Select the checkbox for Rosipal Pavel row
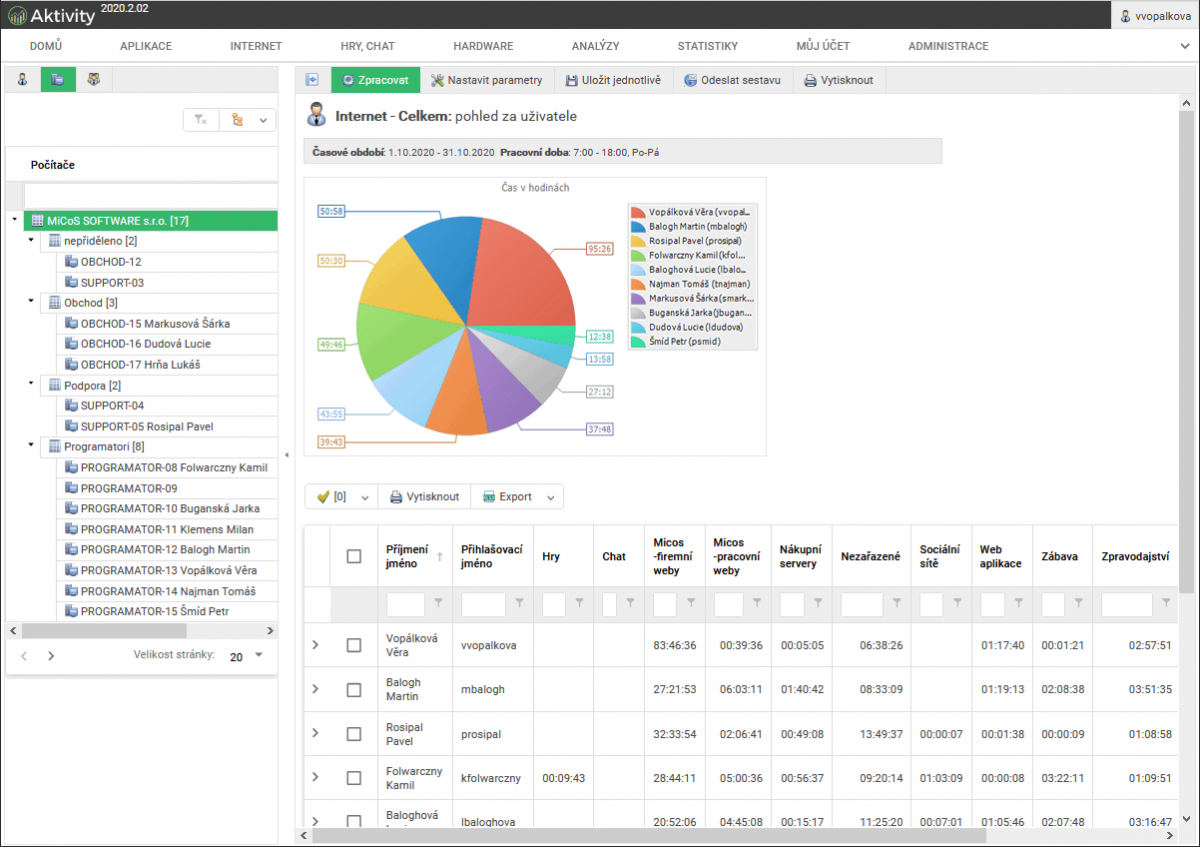This screenshot has width=1200, height=847. click(x=354, y=734)
